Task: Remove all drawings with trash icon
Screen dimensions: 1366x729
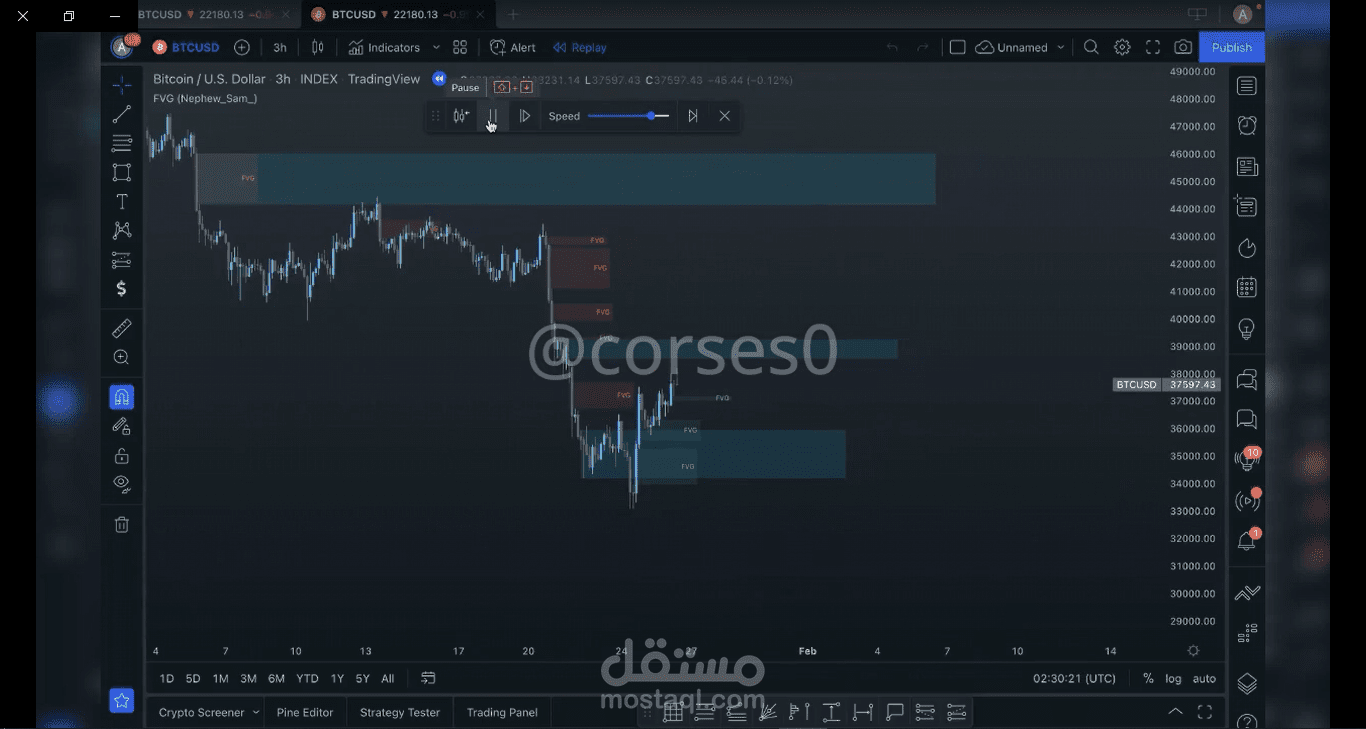Action: (x=121, y=524)
